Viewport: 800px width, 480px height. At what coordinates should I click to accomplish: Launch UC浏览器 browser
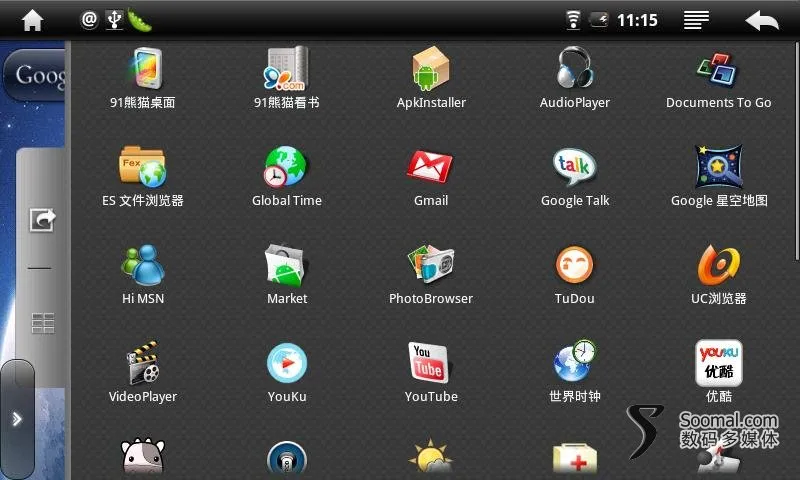(x=719, y=274)
